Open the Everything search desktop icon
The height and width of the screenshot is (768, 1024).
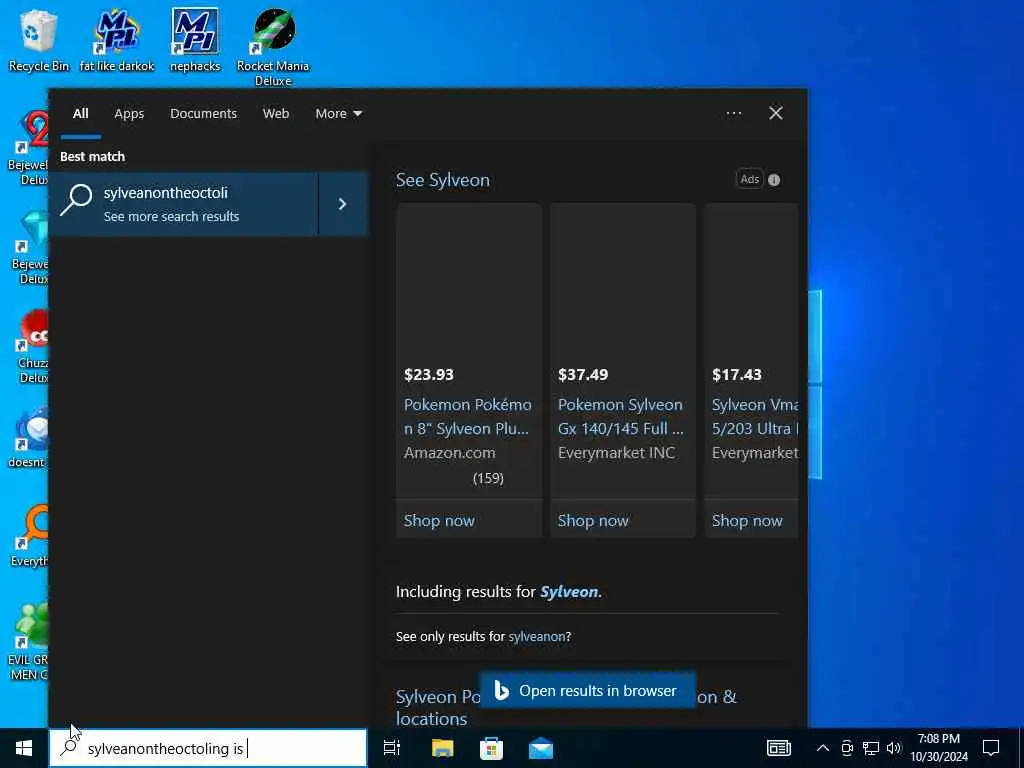(31, 536)
